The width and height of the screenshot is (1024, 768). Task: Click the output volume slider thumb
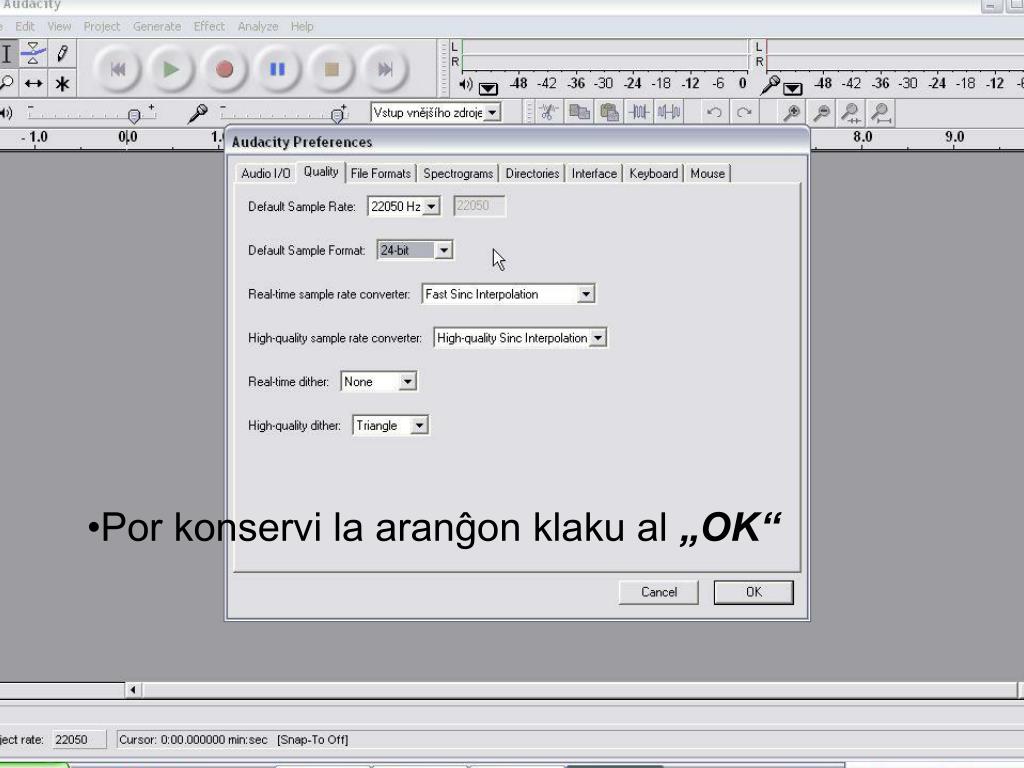tap(134, 116)
